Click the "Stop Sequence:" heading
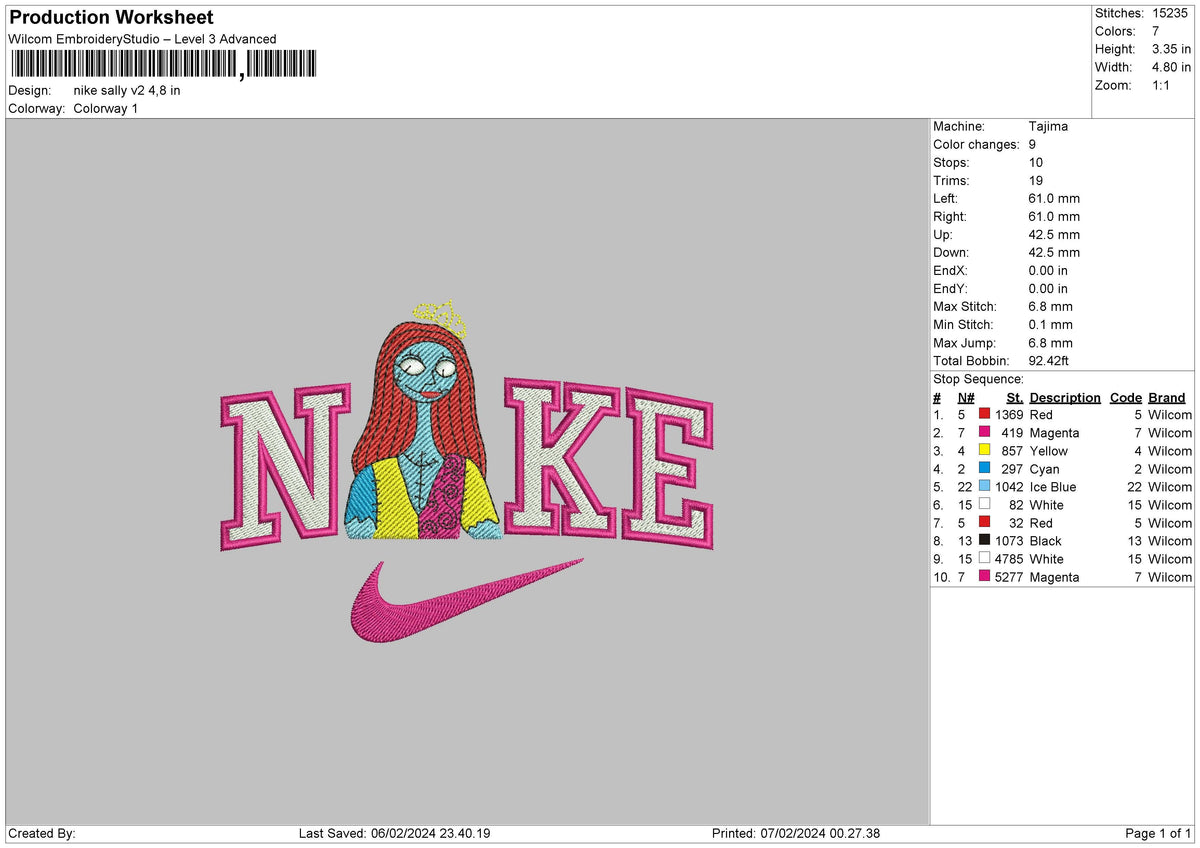This screenshot has width=1200, height=848. [978, 379]
